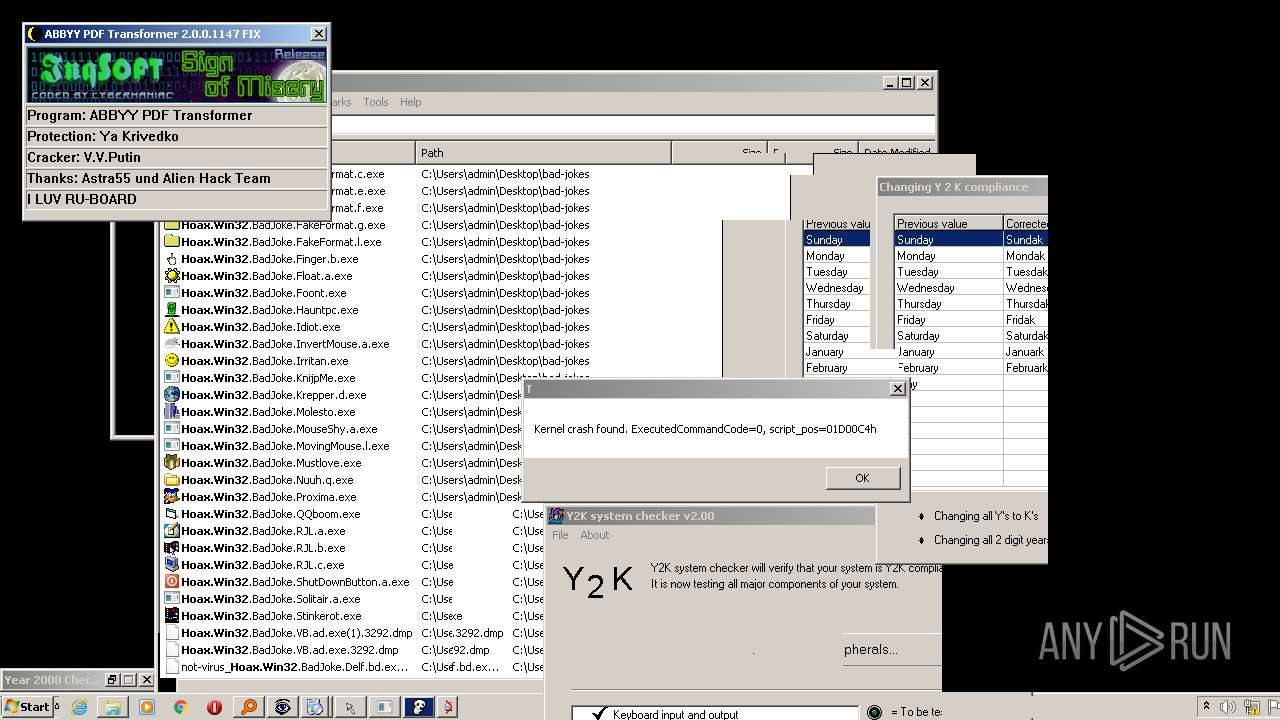Select the Krepper.d.exe globe icon
The height and width of the screenshot is (720, 1280).
click(x=172, y=395)
